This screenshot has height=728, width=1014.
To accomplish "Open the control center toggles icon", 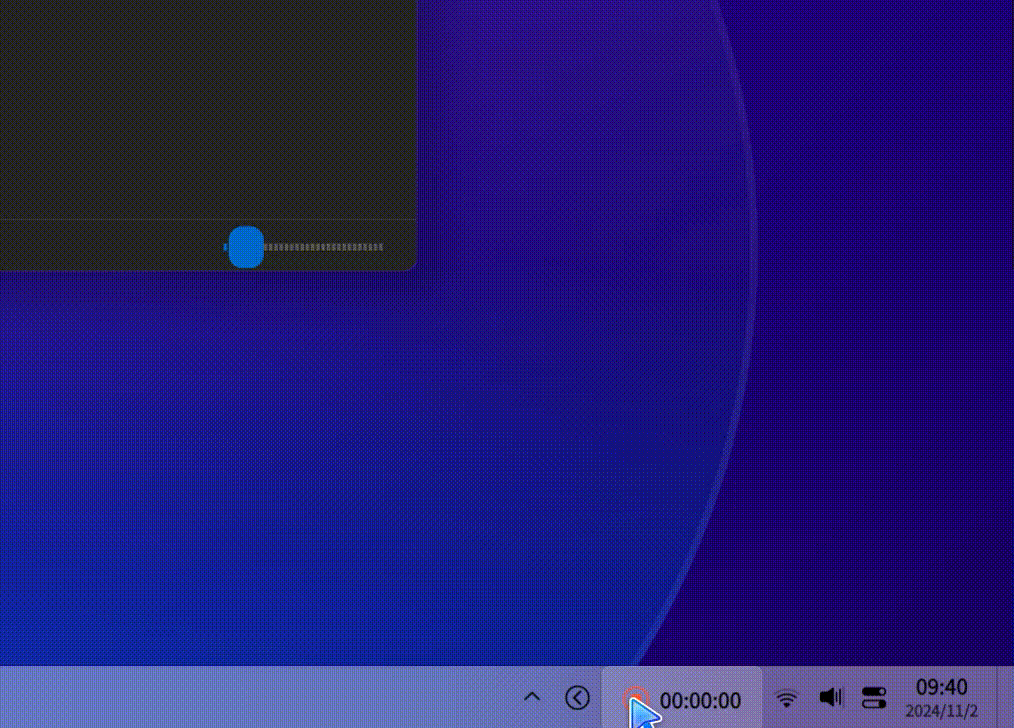I will 874,698.
